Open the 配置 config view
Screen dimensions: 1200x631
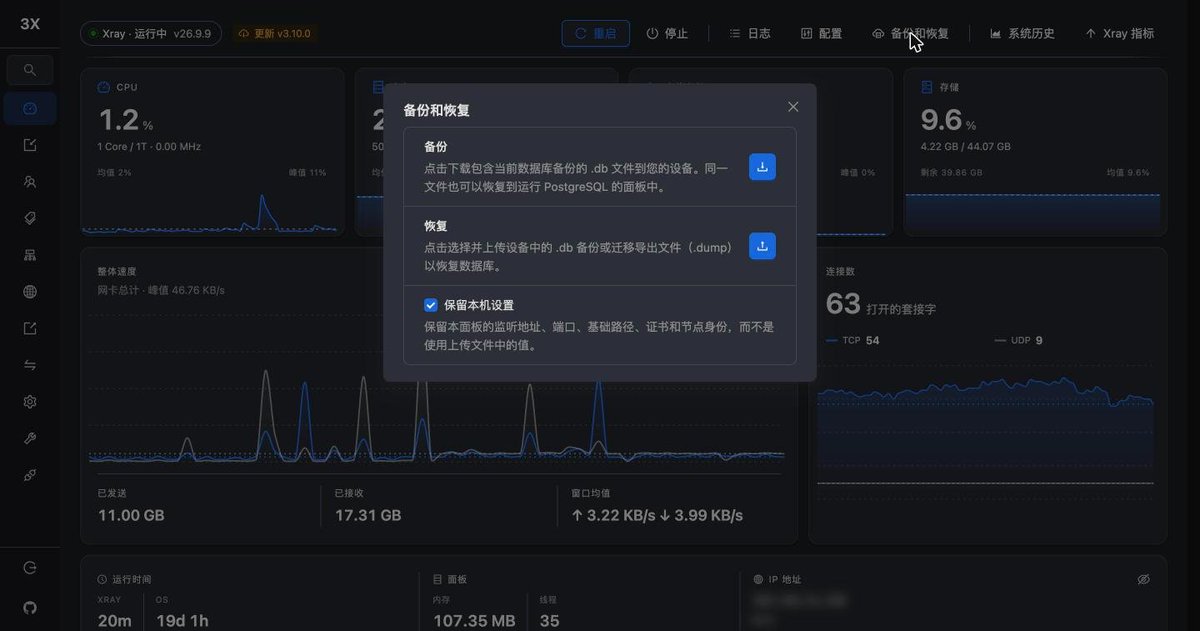(821, 33)
